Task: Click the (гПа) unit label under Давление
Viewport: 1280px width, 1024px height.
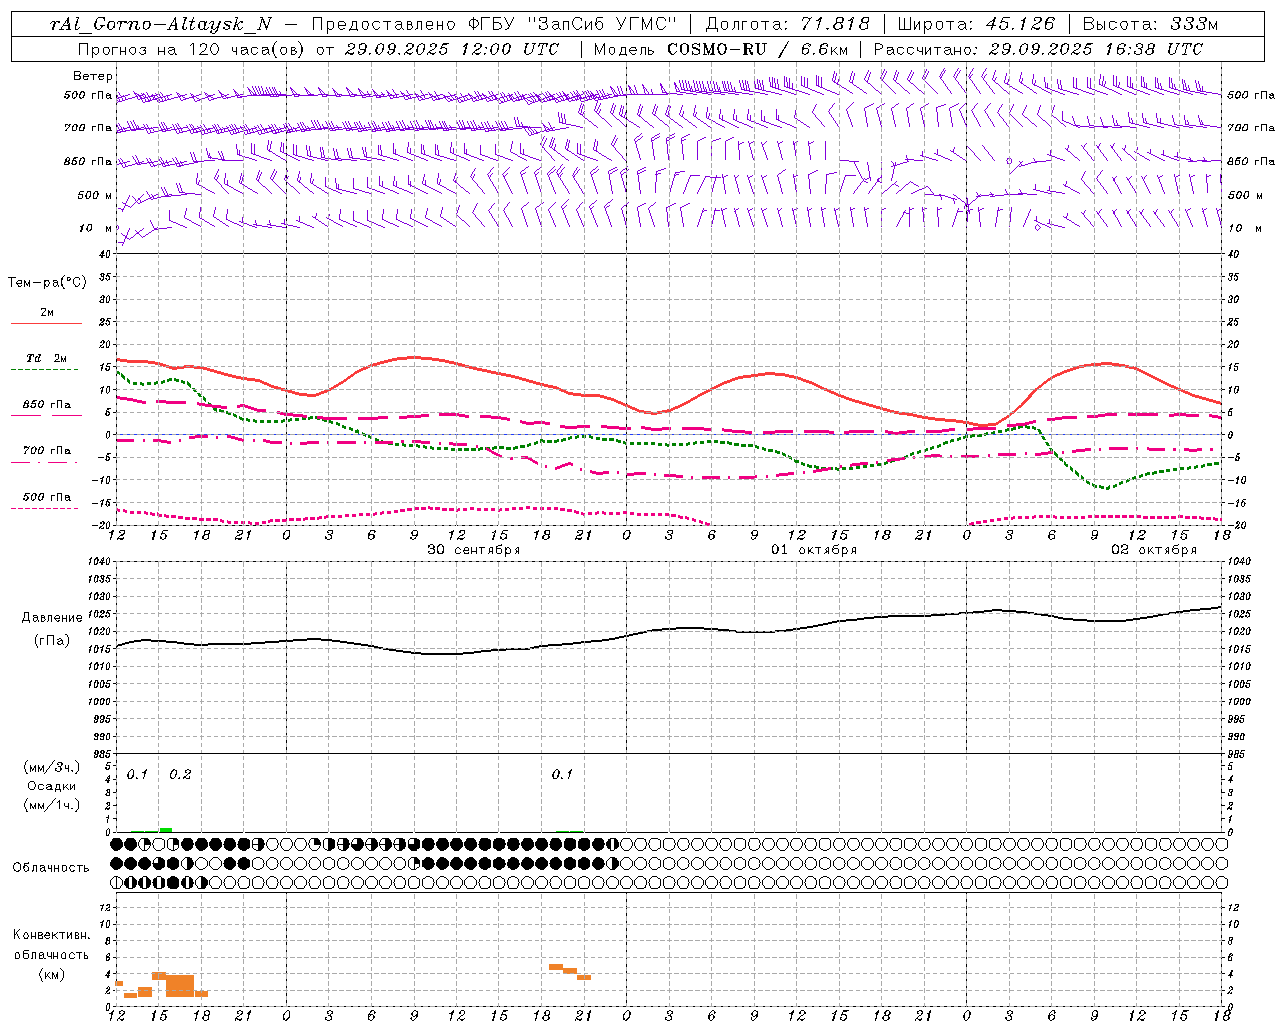Action: (52, 641)
